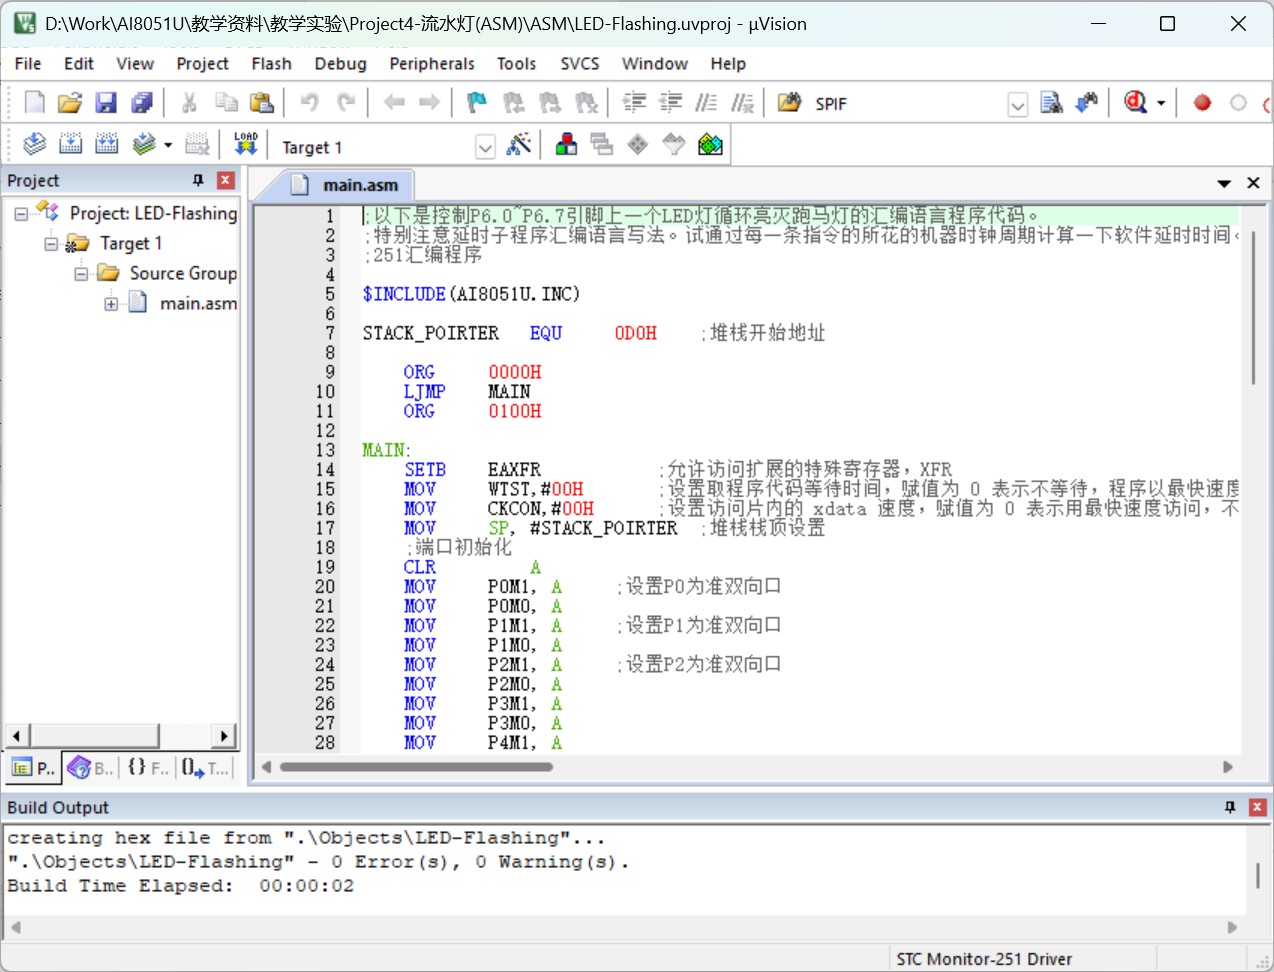The width and height of the screenshot is (1274, 972).
Task: Copy the selection using the toolbar
Action: point(226,102)
